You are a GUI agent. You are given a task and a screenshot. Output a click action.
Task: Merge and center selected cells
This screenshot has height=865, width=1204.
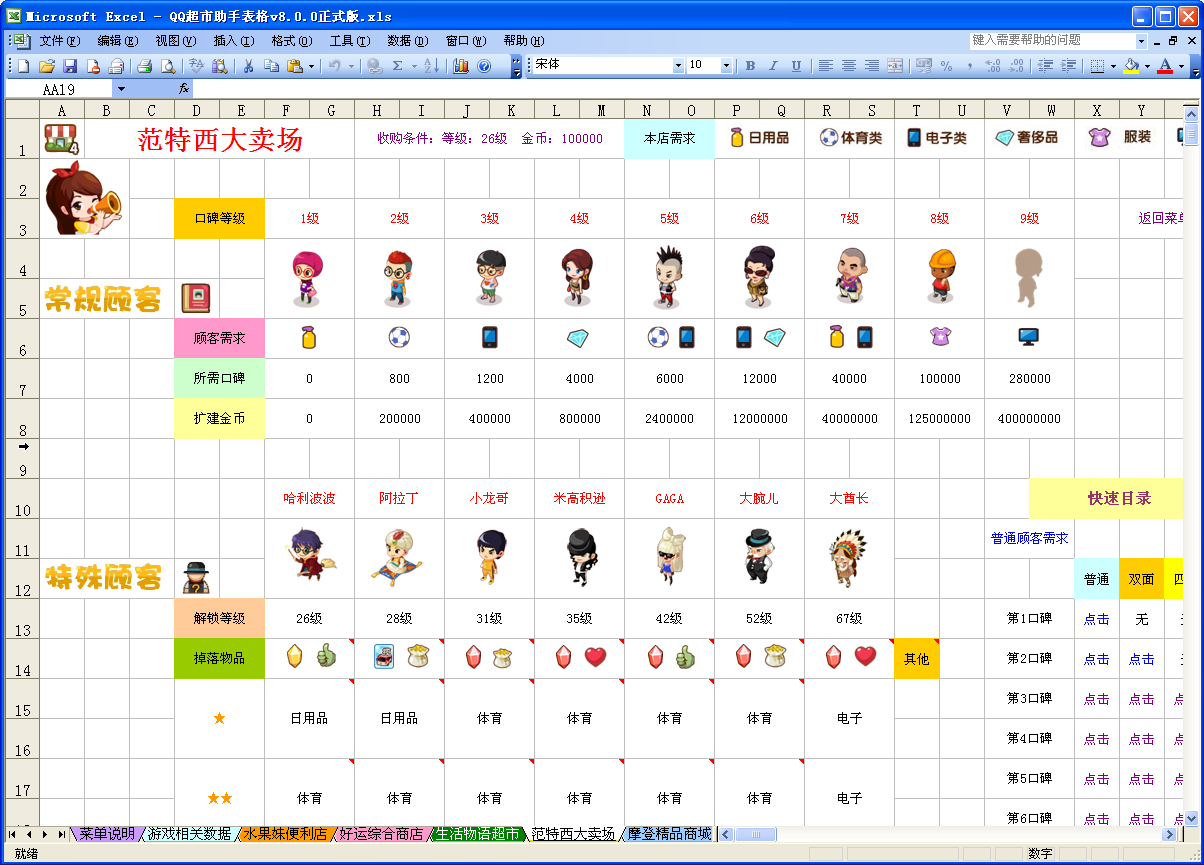pos(895,66)
